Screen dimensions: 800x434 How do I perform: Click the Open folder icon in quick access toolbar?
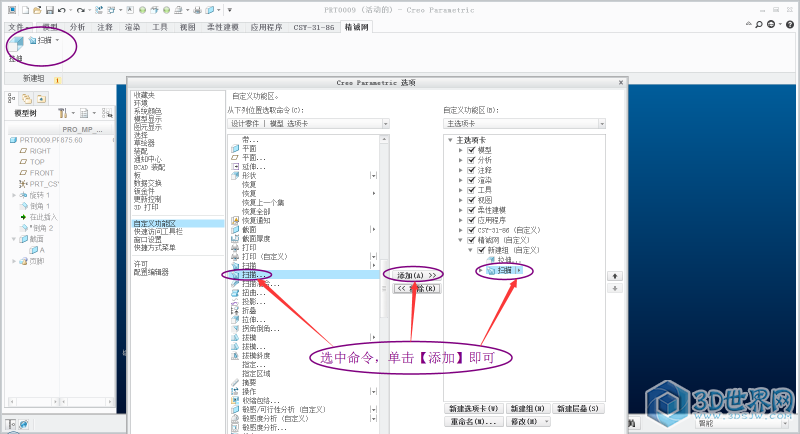click(x=37, y=10)
